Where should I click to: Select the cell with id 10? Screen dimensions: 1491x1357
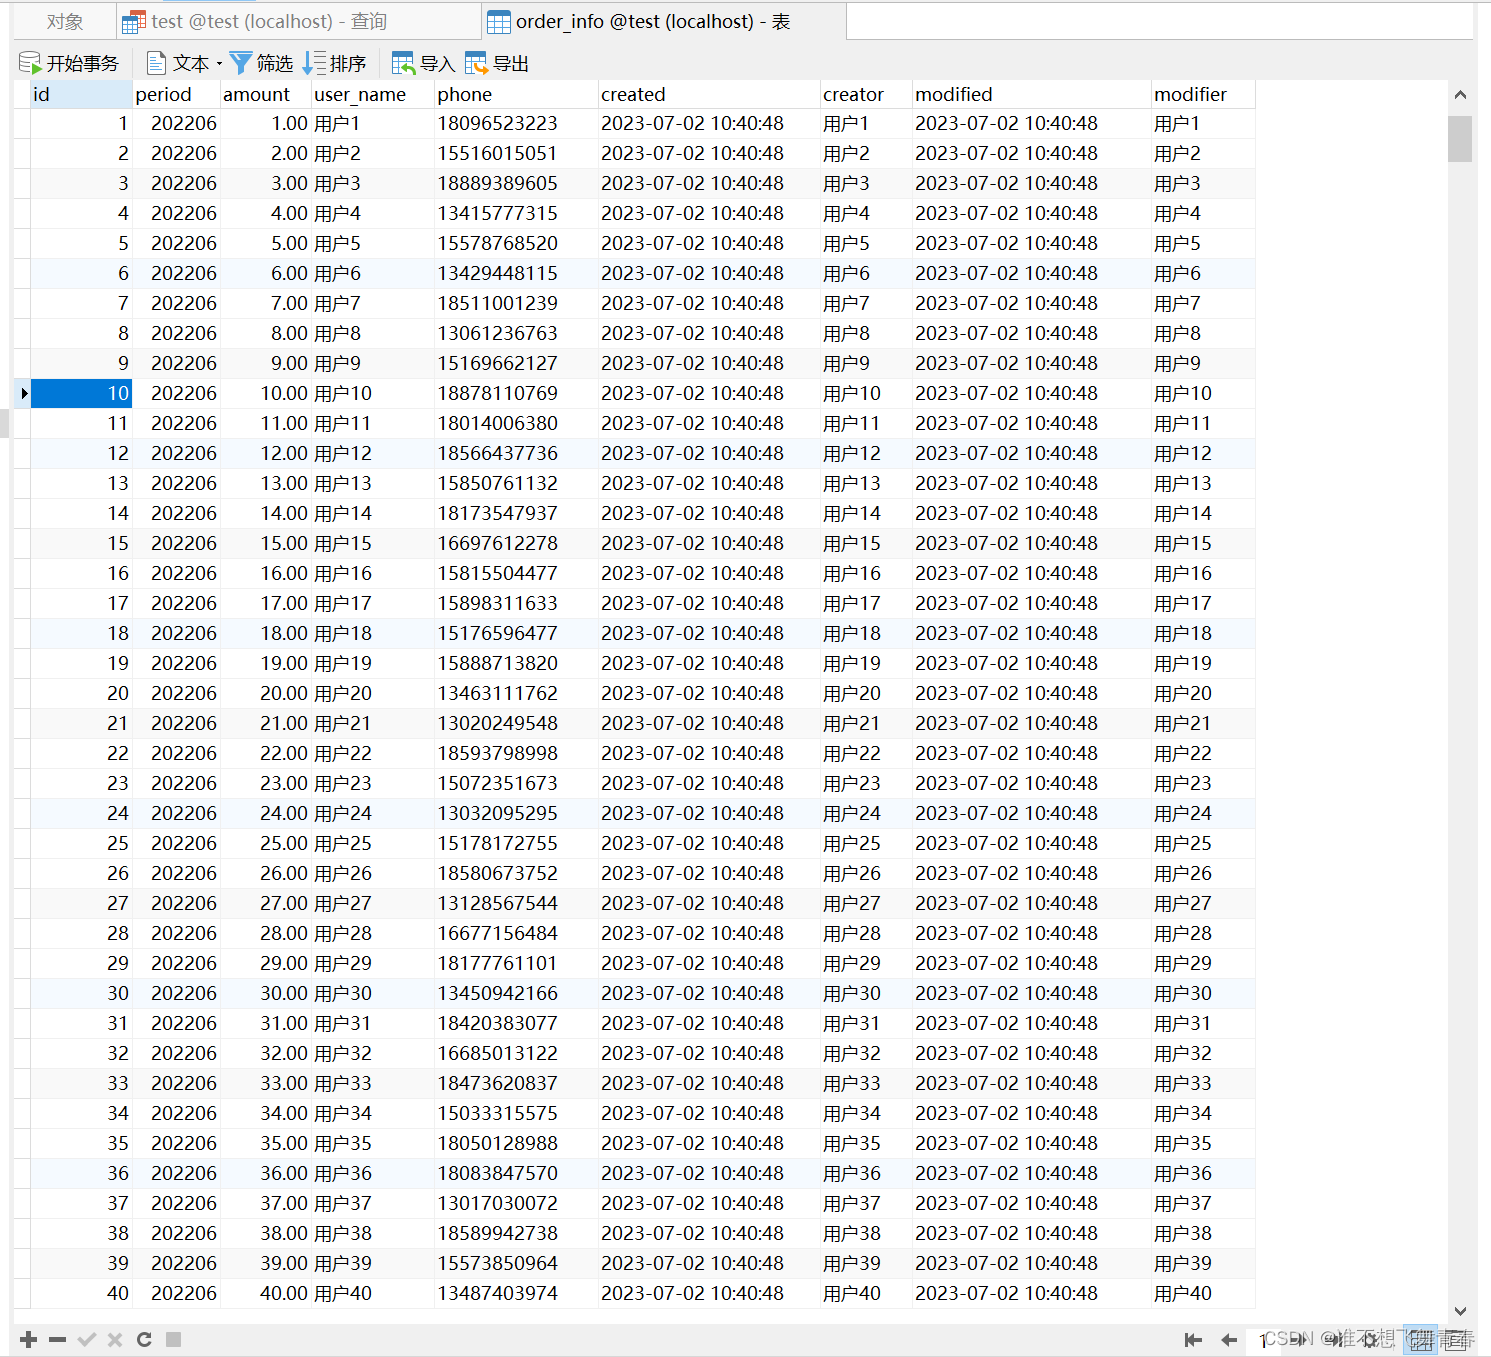tap(81, 394)
